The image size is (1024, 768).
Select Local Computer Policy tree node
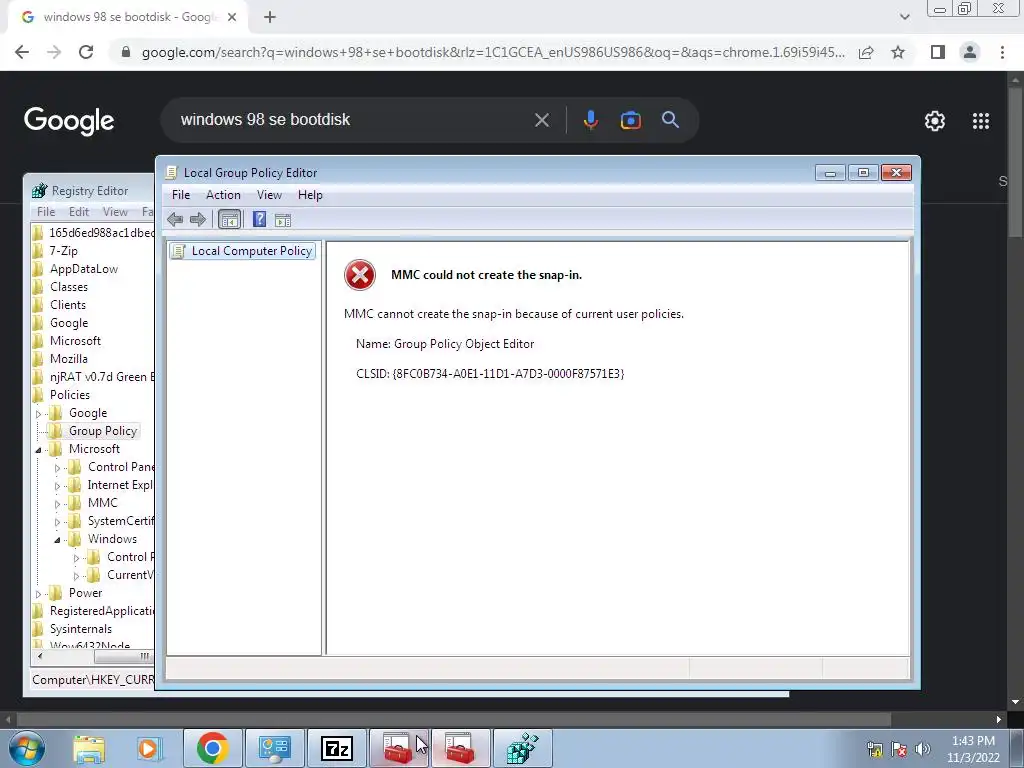click(242, 251)
